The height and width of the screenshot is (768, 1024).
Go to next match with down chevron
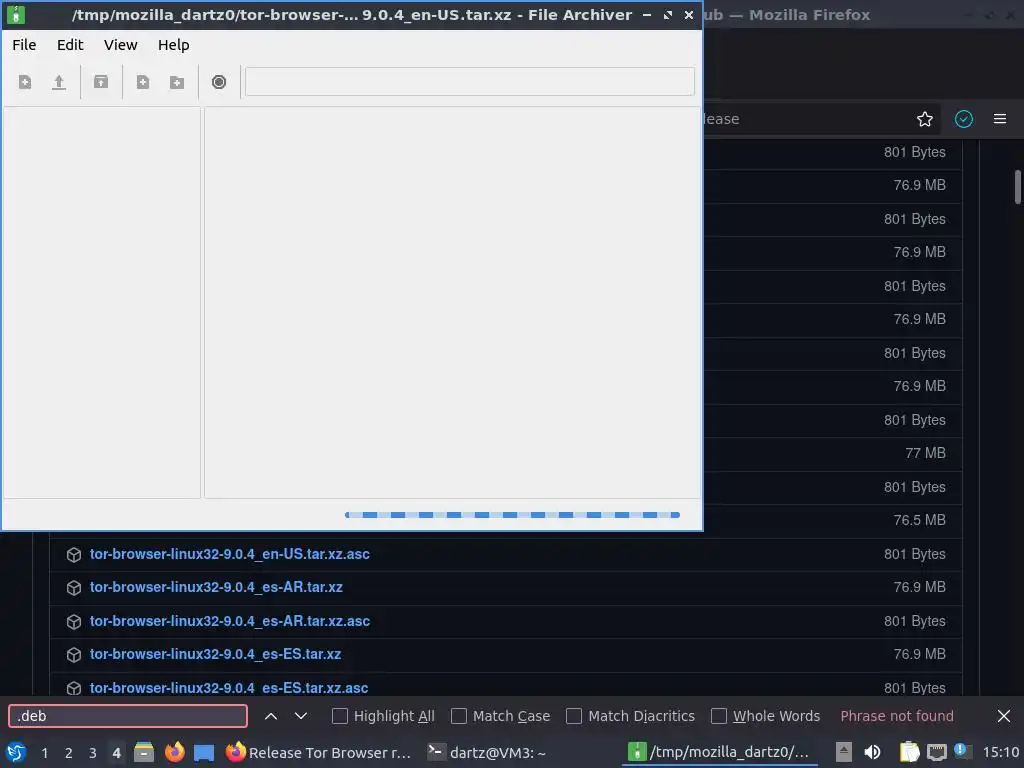[300, 716]
